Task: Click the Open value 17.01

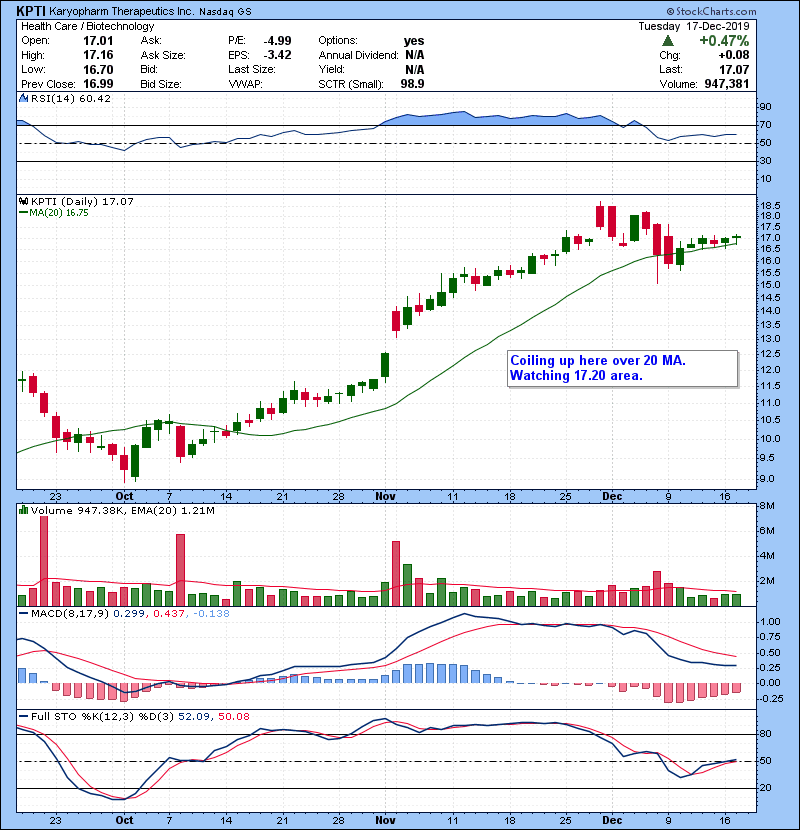Action: (x=98, y=41)
